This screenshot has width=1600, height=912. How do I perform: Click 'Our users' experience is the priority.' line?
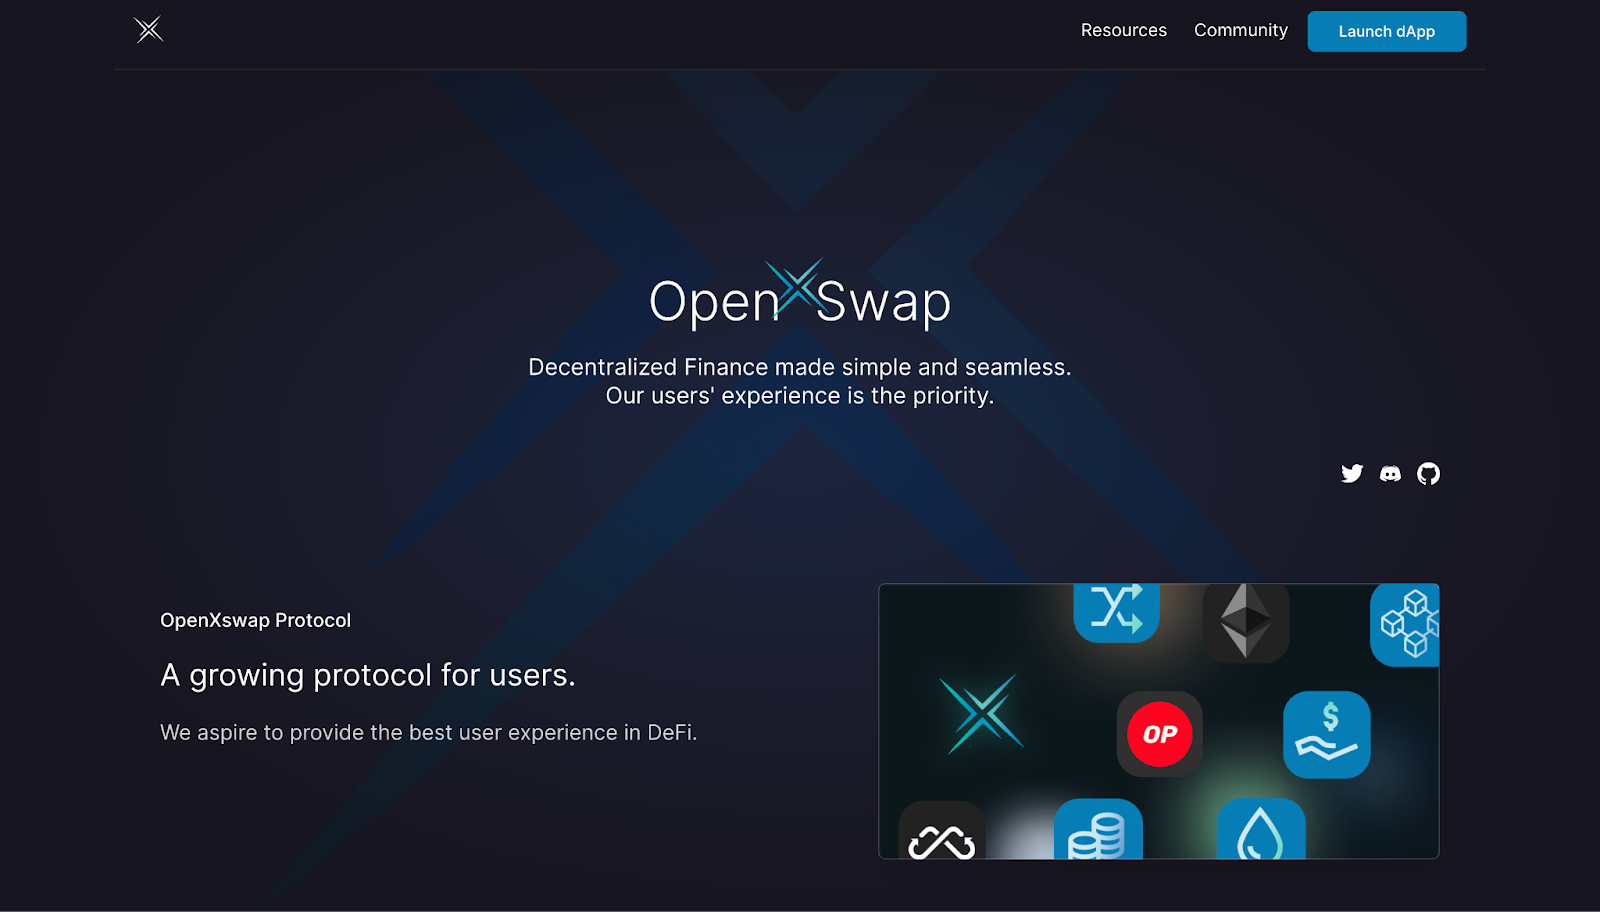click(x=800, y=396)
